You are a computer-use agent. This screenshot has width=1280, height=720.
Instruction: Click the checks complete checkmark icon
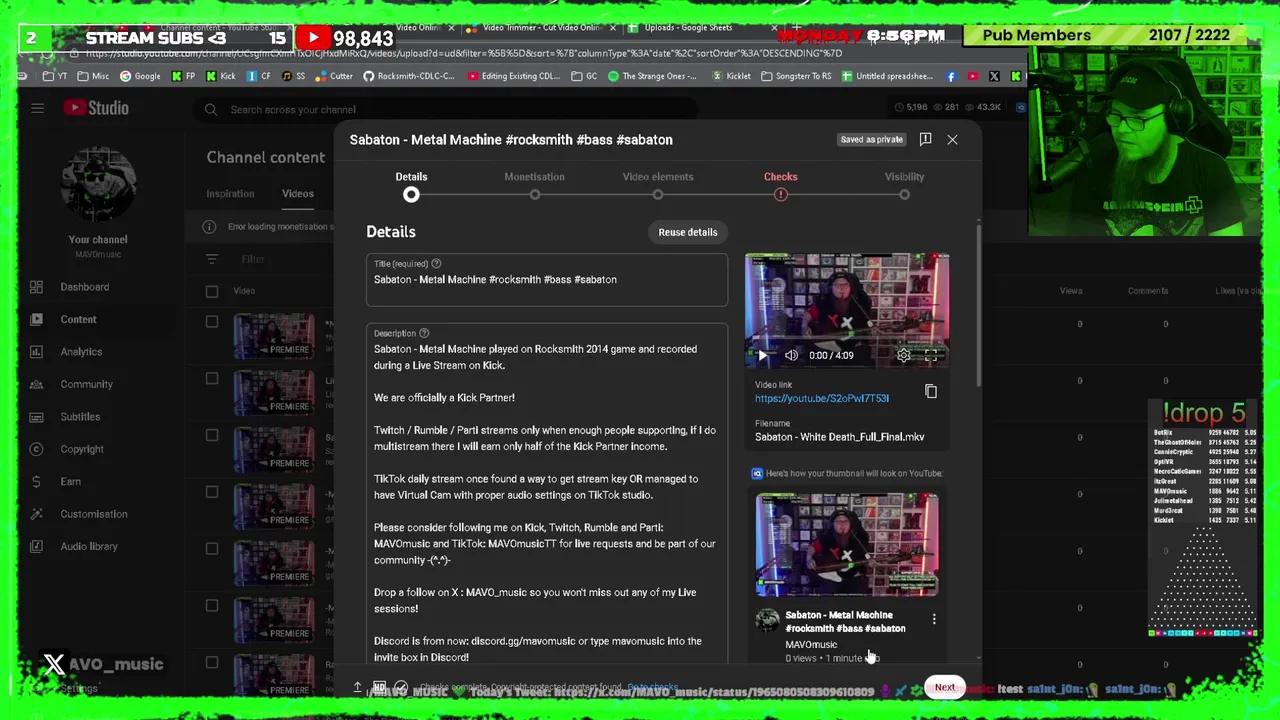point(401,688)
